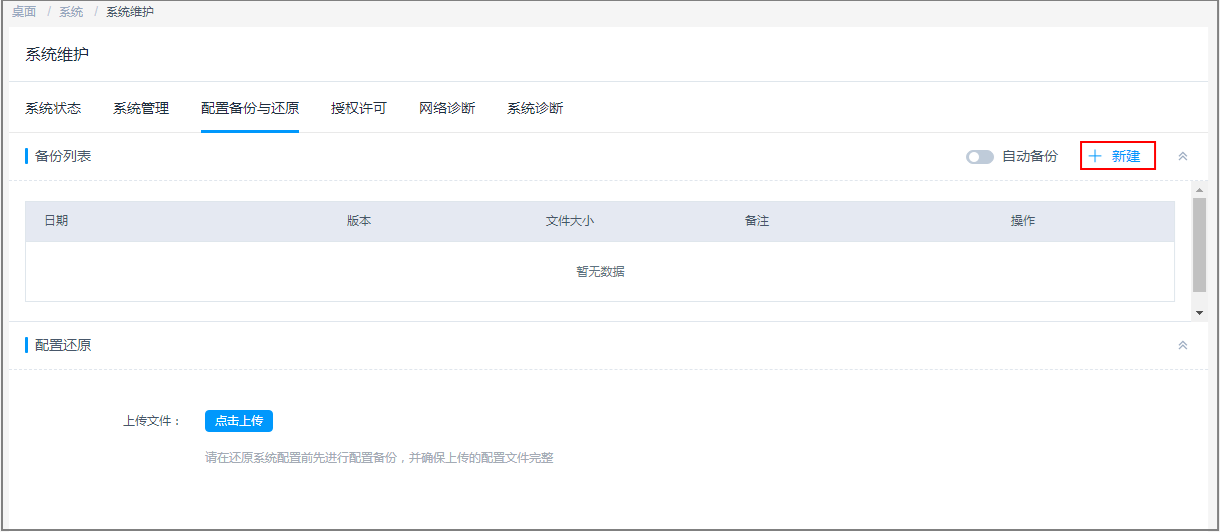Open the 系统状态 tab

click(x=53, y=108)
